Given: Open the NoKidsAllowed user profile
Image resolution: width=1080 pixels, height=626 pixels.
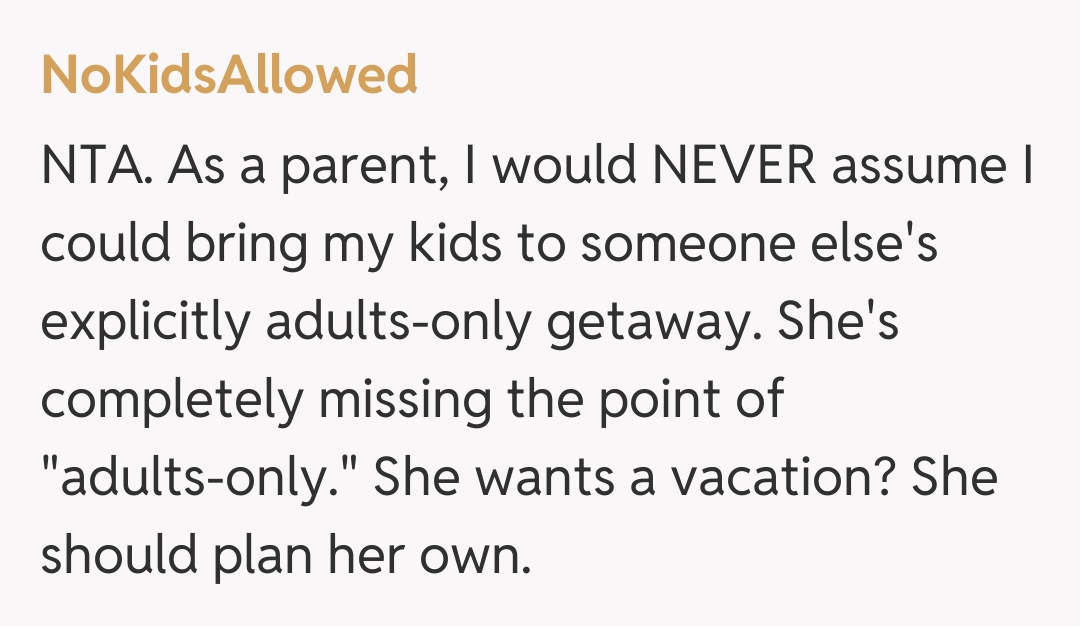Looking at the screenshot, I should 229,76.
